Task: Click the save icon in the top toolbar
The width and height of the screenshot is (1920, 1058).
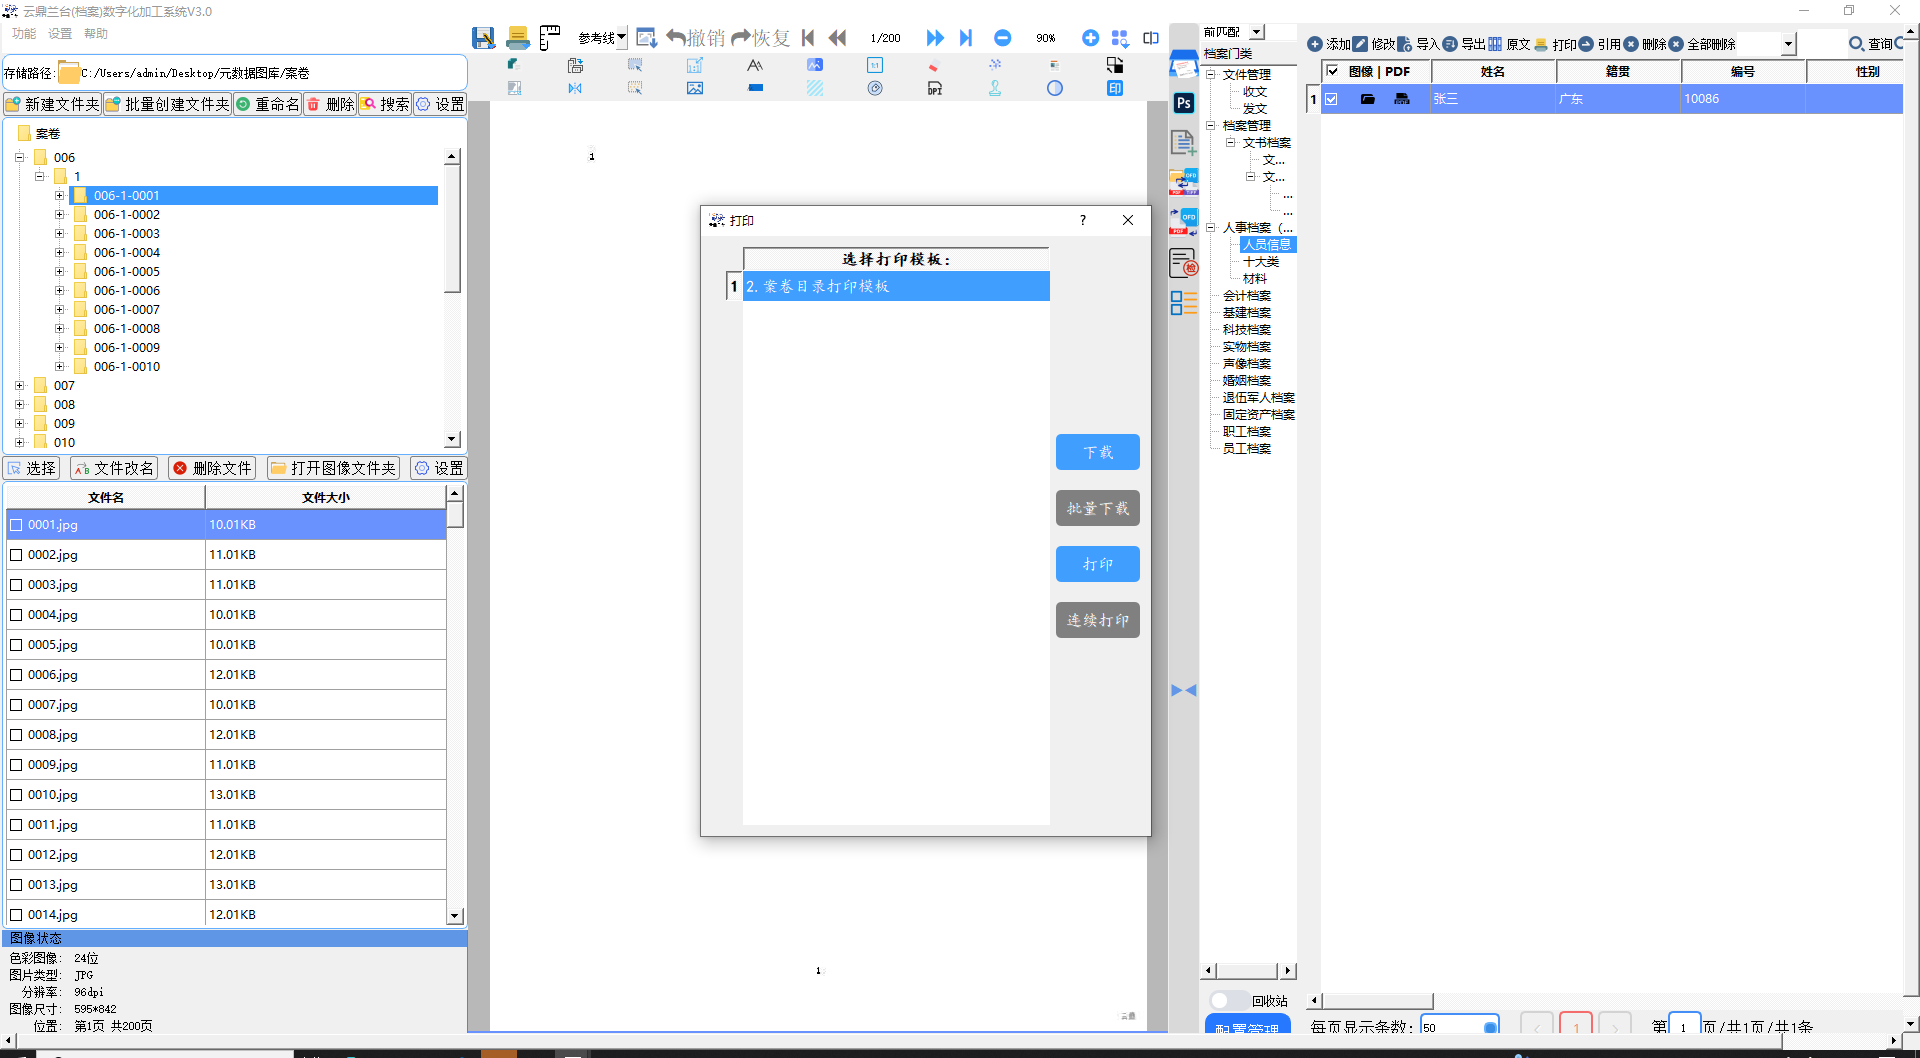Action: 484,38
